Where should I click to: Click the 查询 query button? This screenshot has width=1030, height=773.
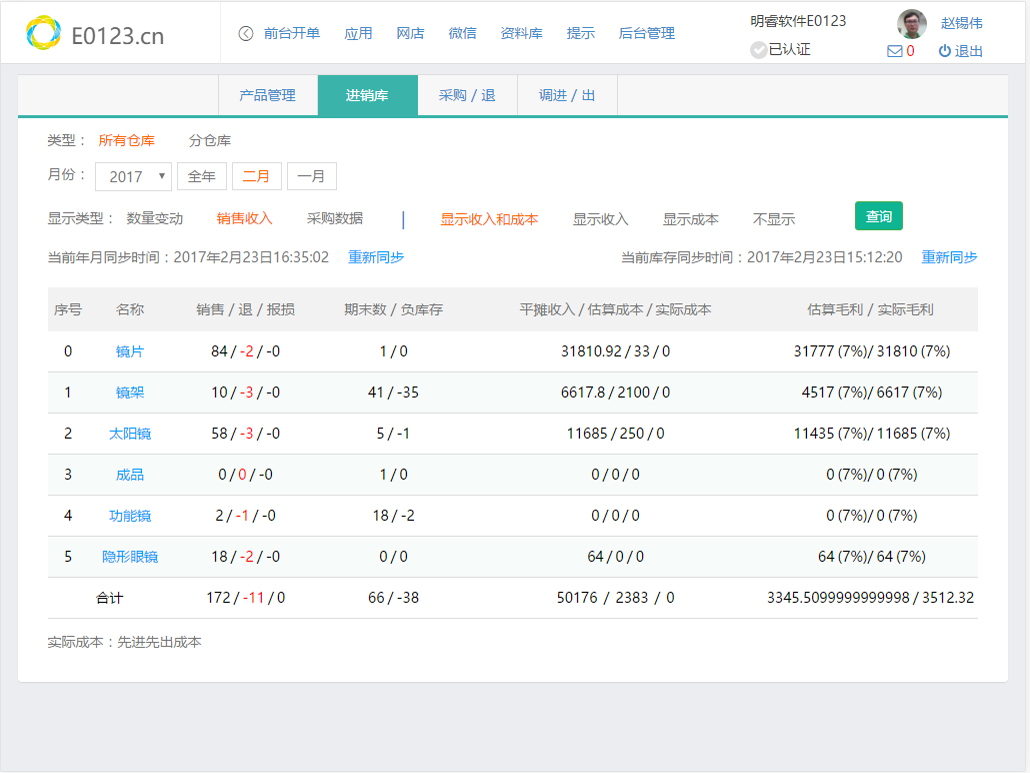(878, 215)
